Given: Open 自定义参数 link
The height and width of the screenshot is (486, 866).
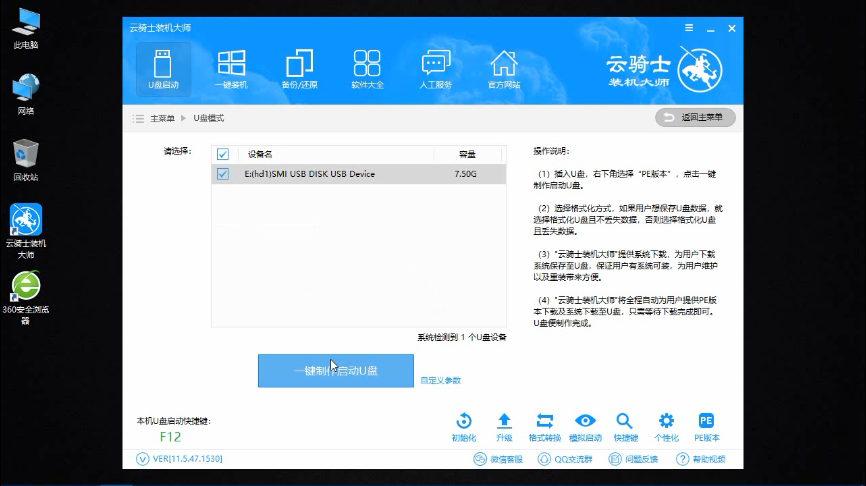Looking at the screenshot, I should (440, 380).
